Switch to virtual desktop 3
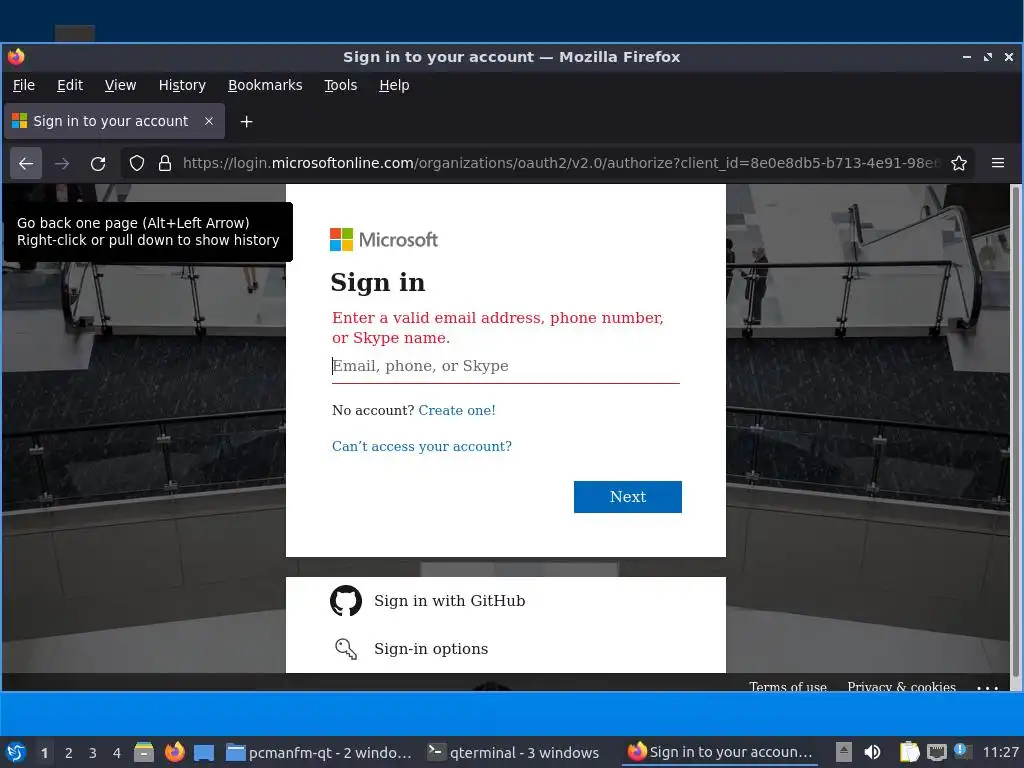The height and width of the screenshot is (768, 1024). click(93, 753)
